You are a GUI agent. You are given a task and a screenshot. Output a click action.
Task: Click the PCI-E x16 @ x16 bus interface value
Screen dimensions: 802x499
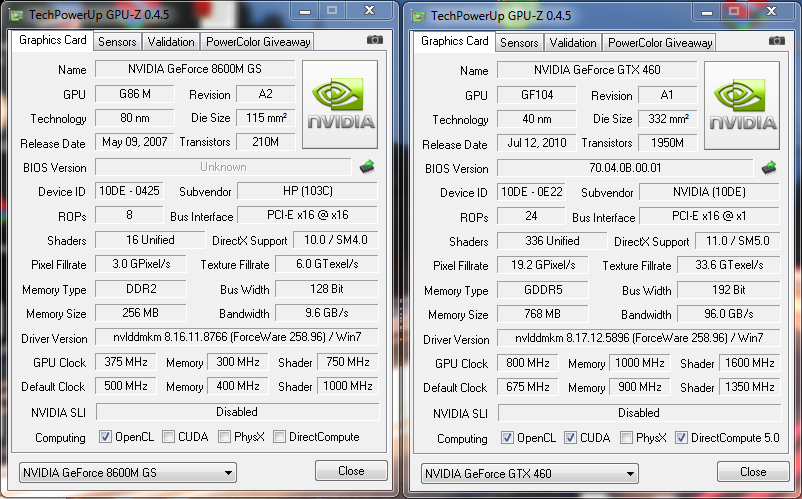(307, 215)
